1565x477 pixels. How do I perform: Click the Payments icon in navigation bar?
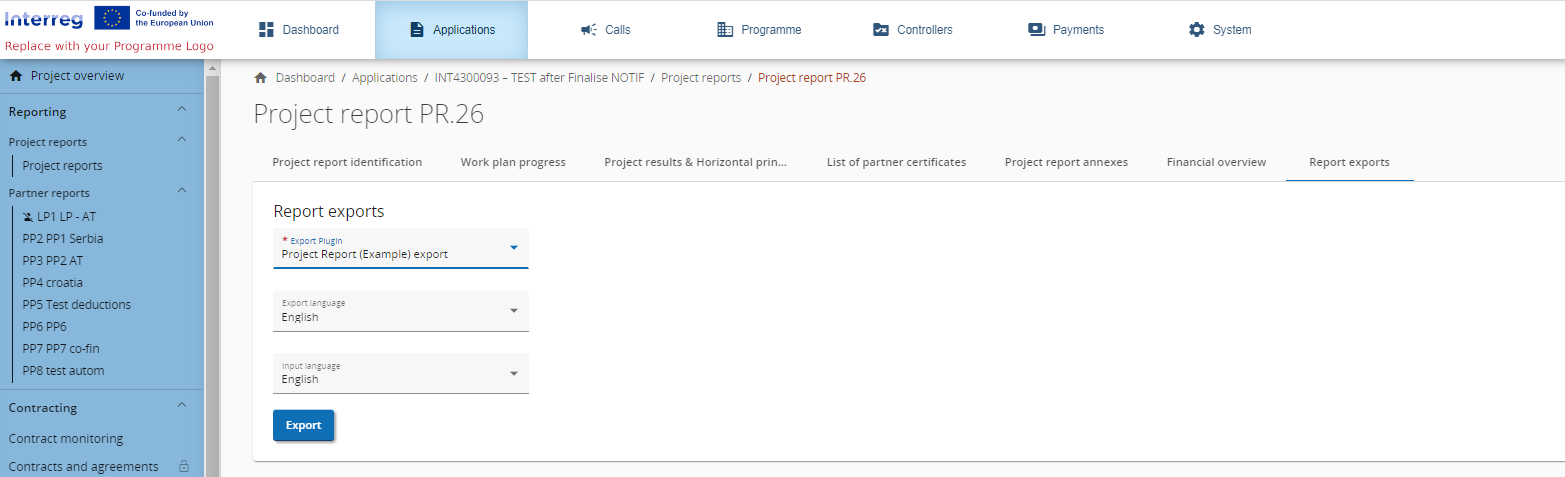coord(1036,30)
